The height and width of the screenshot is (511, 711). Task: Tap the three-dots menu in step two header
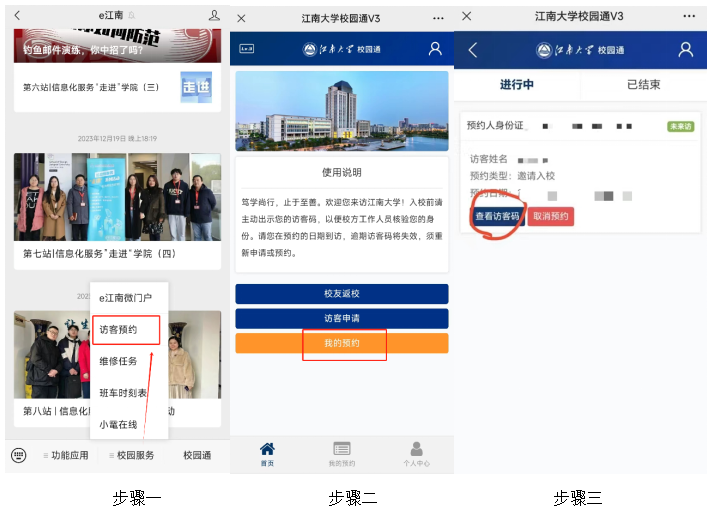tap(438, 18)
